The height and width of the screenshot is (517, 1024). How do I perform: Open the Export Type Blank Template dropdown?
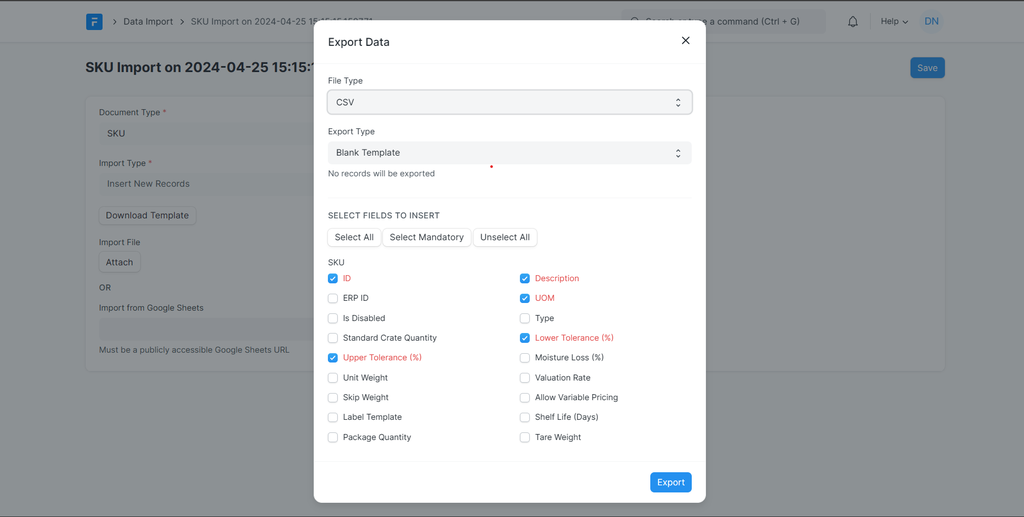tap(509, 153)
